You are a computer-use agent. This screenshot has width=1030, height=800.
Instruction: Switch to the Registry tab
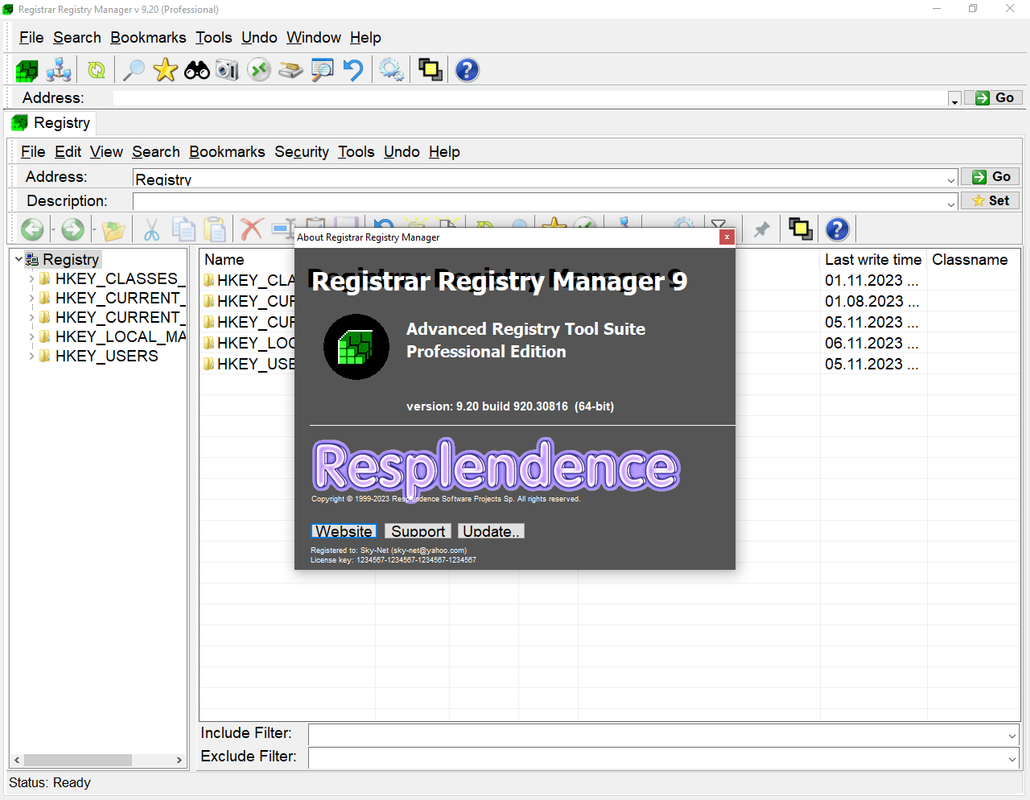(52, 123)
